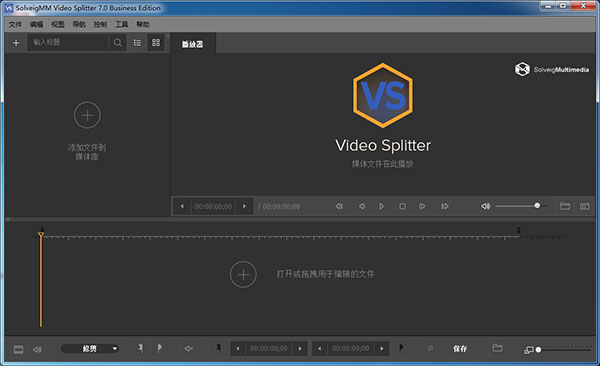Screen dimensions: 600x366
Task: Click the magnifier search icon
Action: coord(117,42)
